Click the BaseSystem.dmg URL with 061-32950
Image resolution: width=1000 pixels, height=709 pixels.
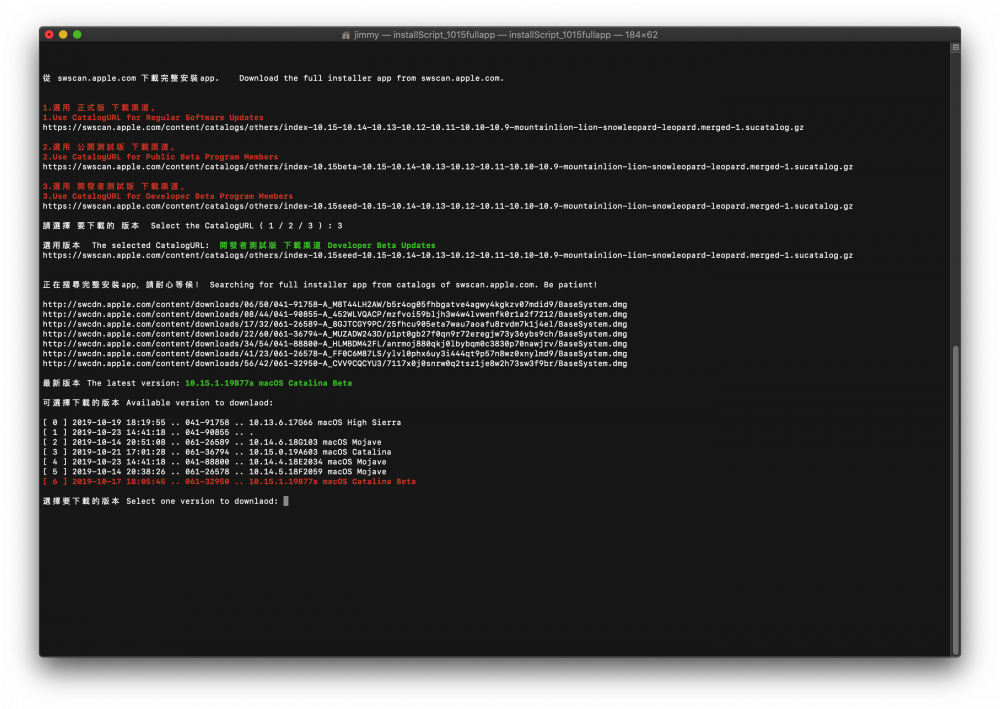tap(335, 364)
